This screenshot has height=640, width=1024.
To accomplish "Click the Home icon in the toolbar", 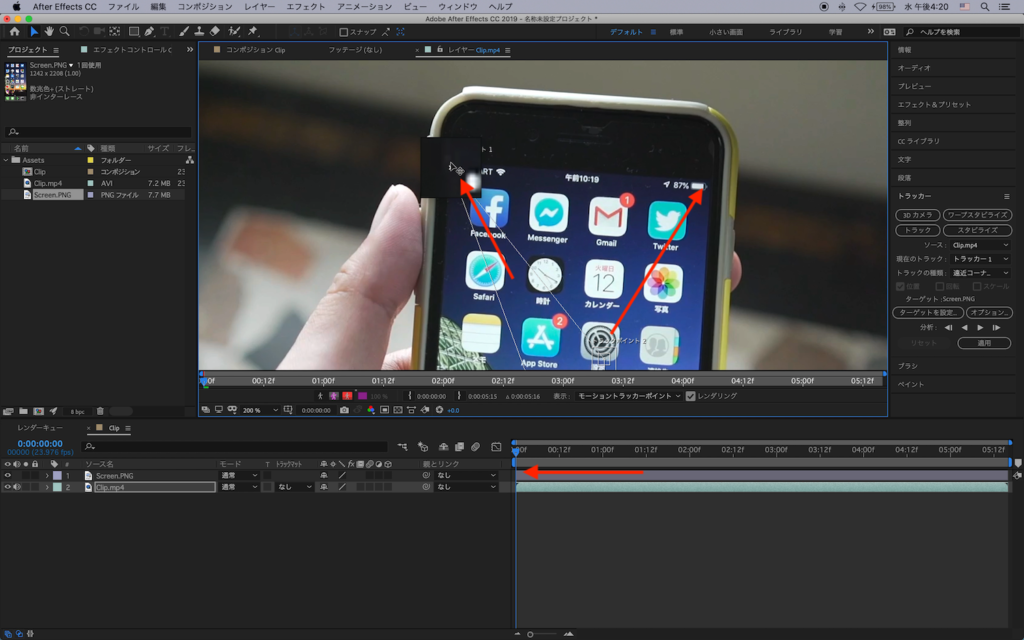I will click(14, 32).
